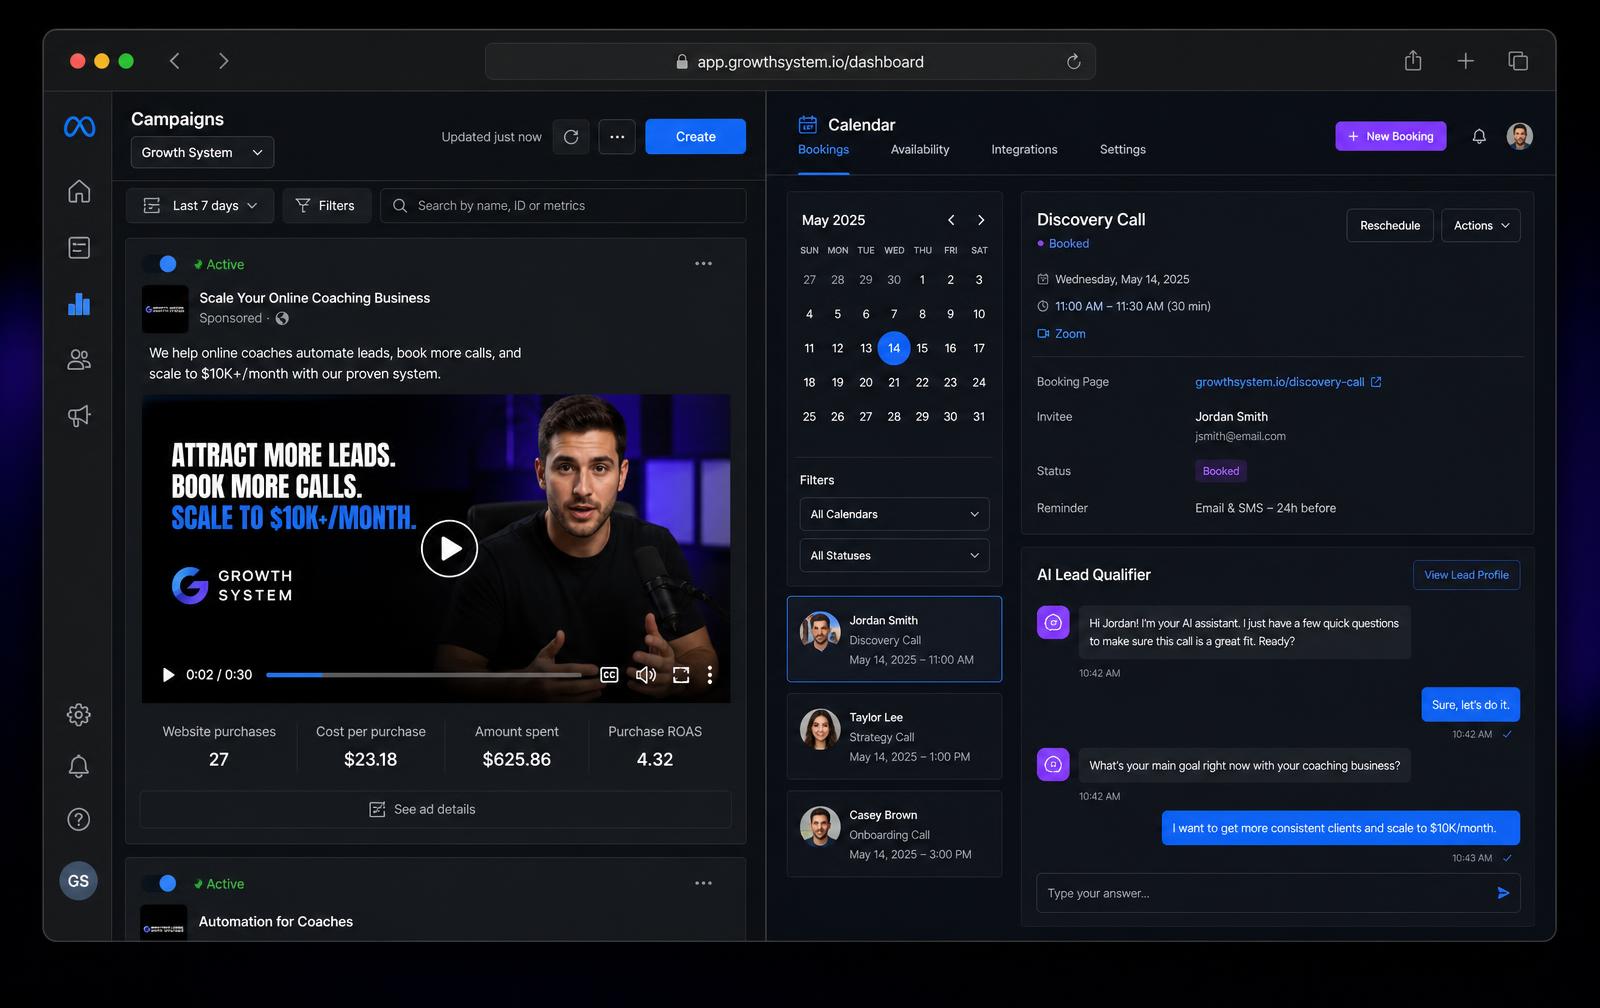The height and width of the screenshot is (1008, 1600).
Task: Open menu for Automation for Coaches ad
Action: pyautogui.click(x=704, y=883)
